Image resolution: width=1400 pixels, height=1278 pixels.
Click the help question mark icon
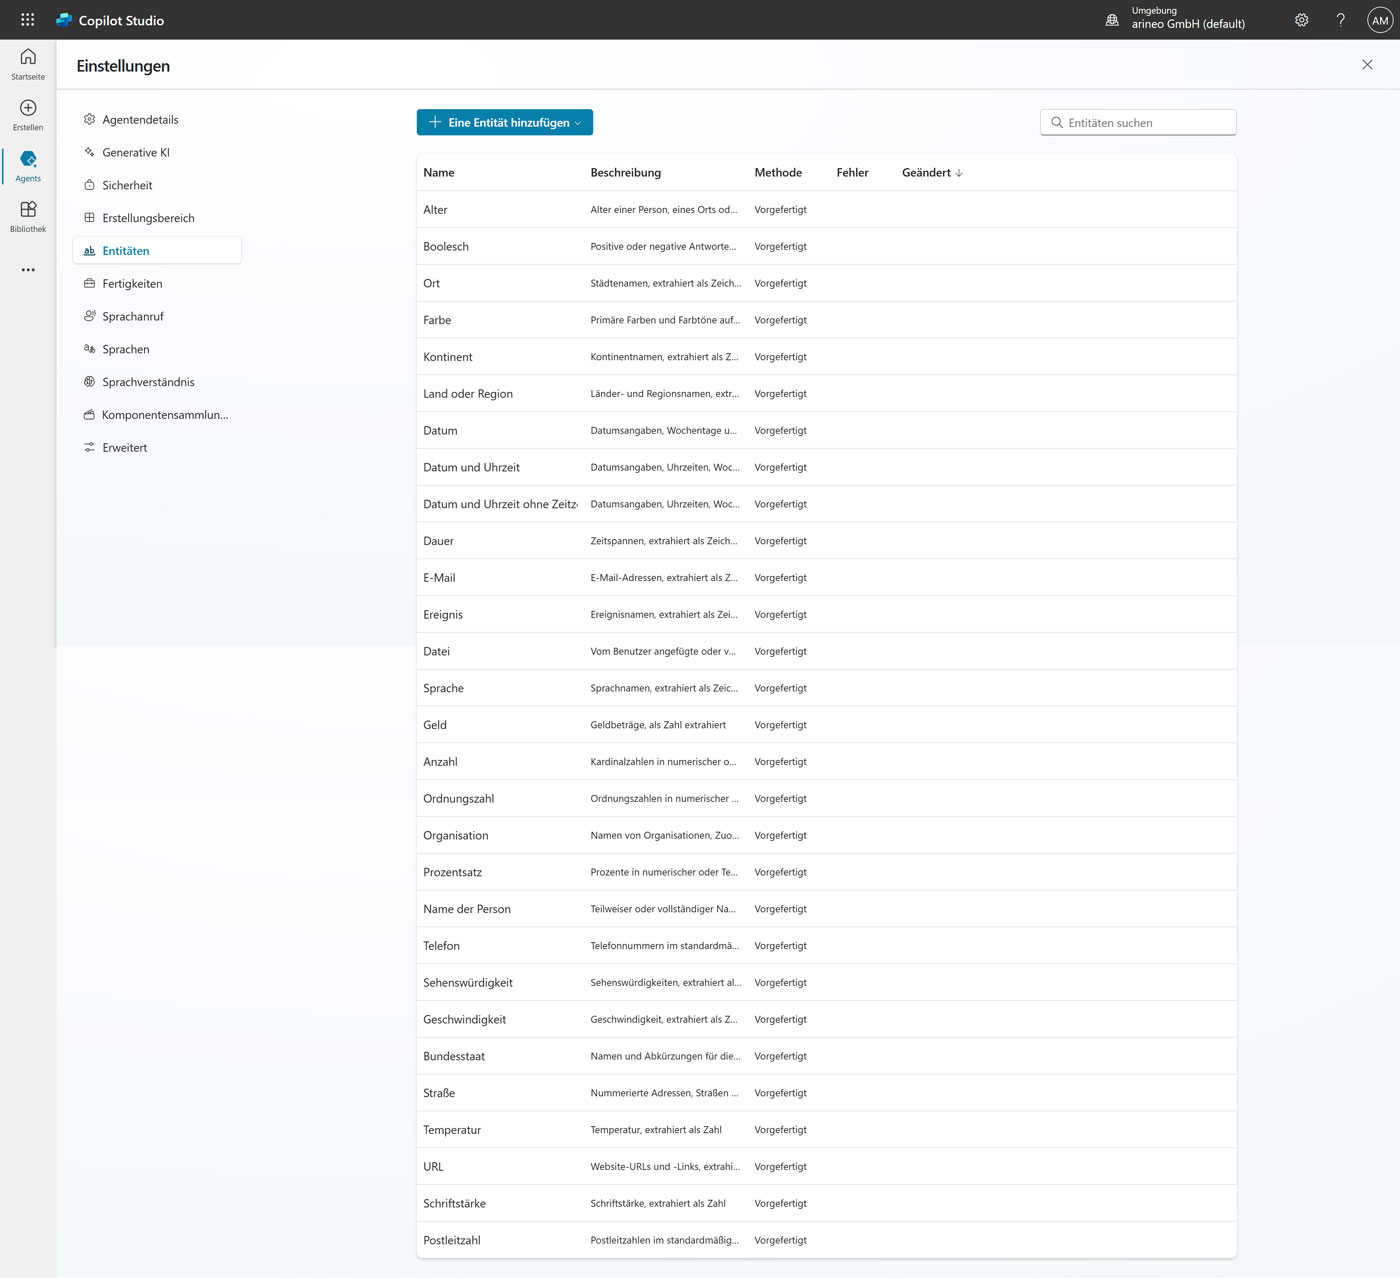click(1340, 20)
